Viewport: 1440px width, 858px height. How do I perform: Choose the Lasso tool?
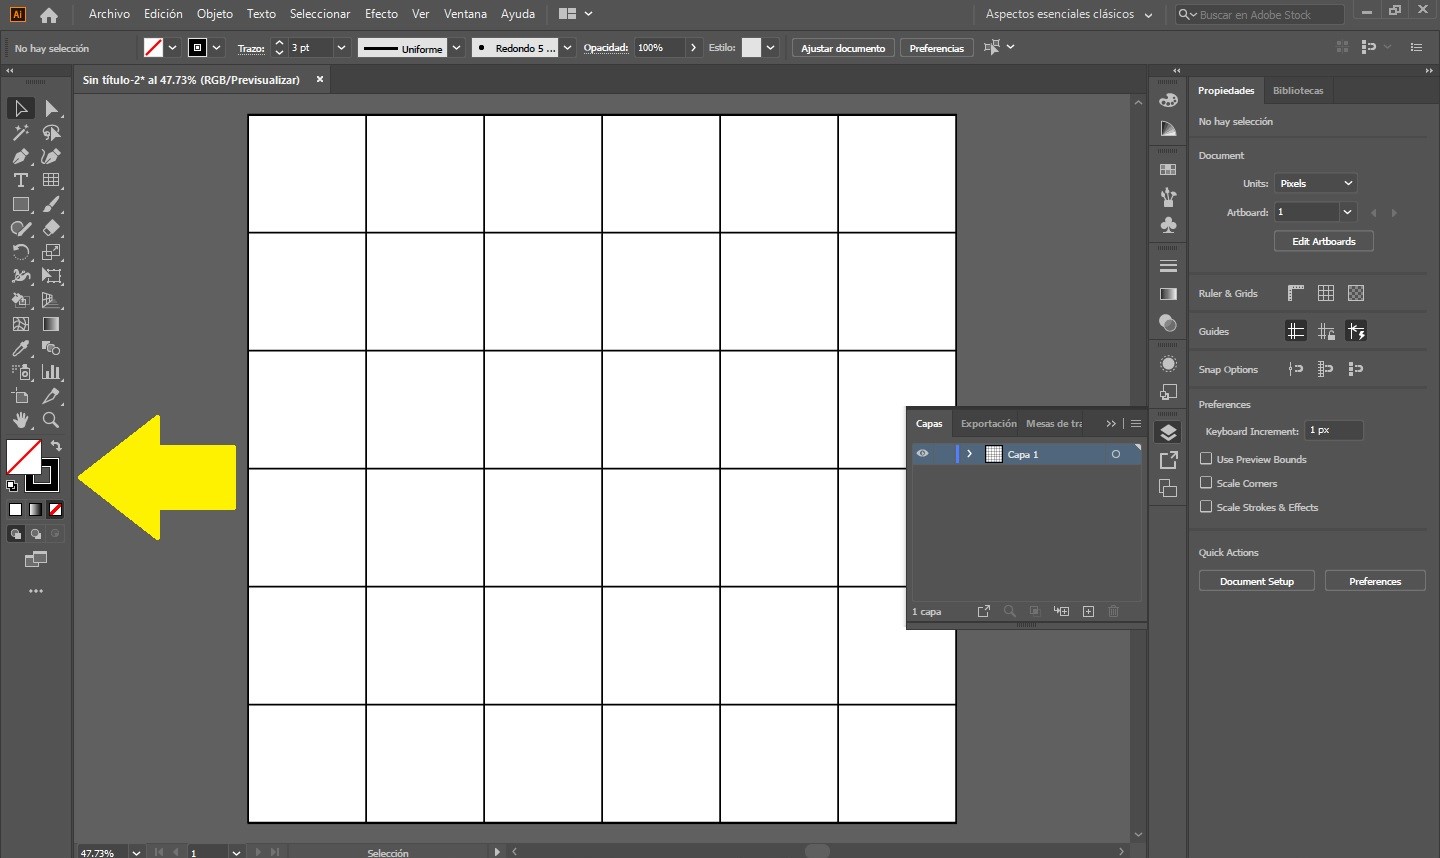[x=51, y=132]
